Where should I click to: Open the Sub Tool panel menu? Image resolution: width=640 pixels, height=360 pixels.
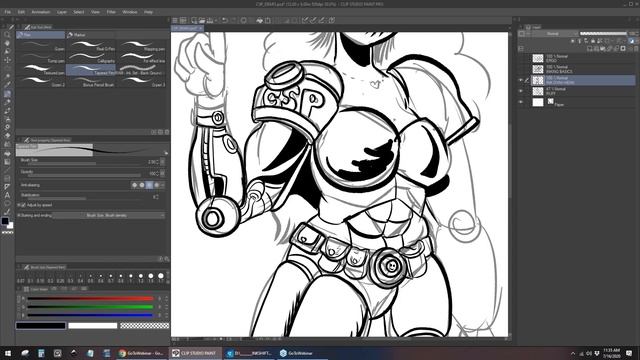click(19, 27)
